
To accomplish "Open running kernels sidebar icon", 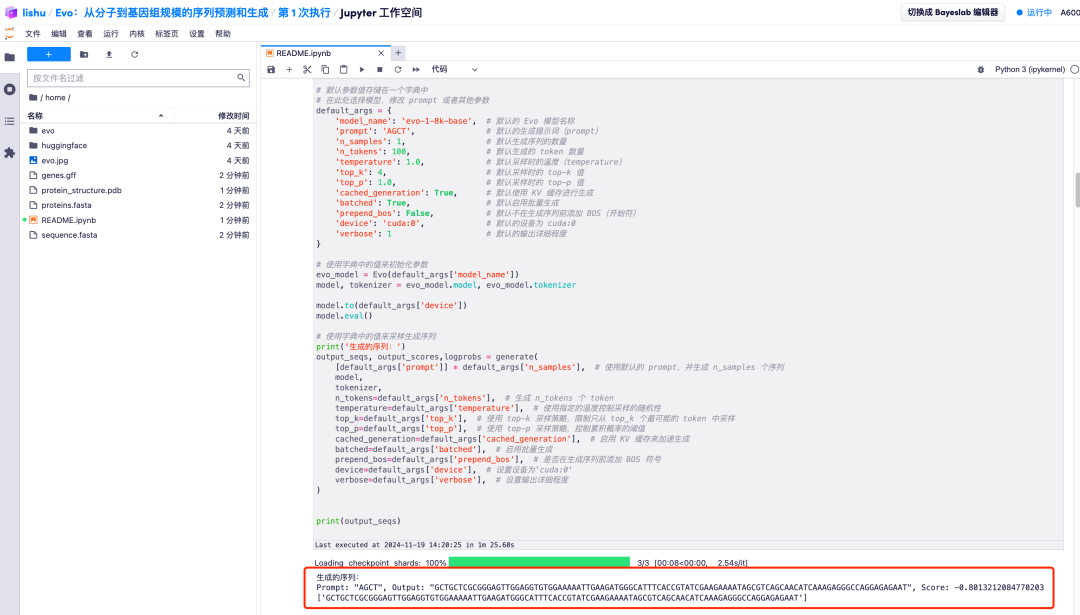I will [10, 89].
